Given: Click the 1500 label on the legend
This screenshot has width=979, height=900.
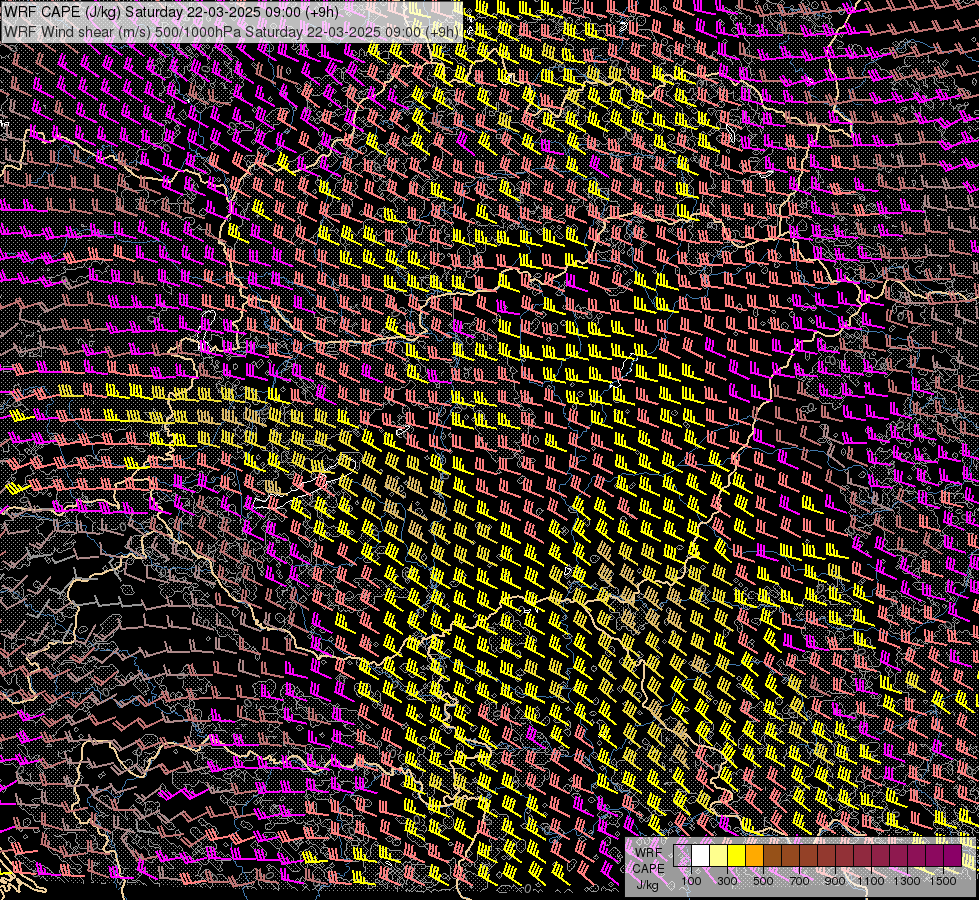Looking at the screenshot, I should coord(943,881).
